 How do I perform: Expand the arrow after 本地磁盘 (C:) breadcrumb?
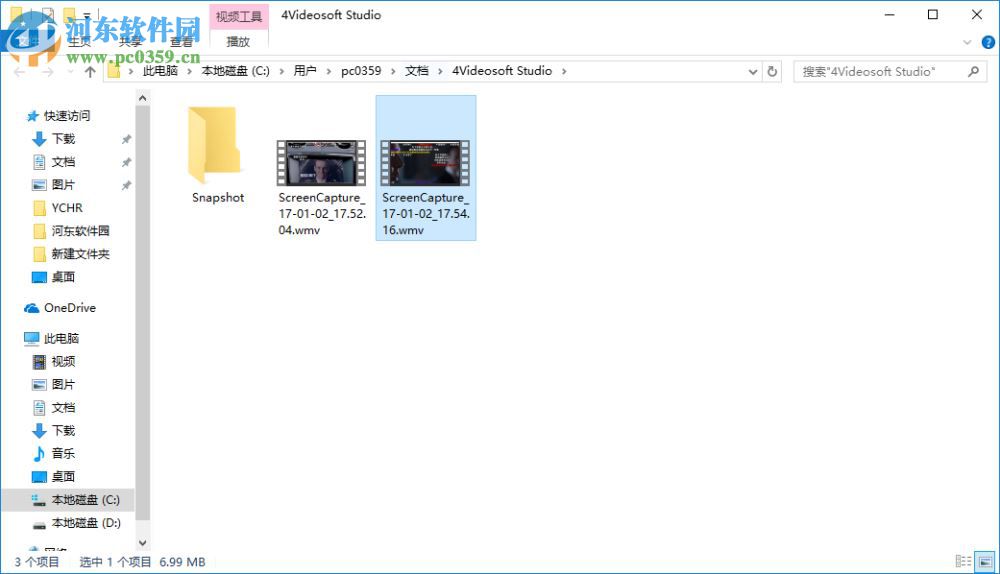pyautogui.click(x=281, y=71)
